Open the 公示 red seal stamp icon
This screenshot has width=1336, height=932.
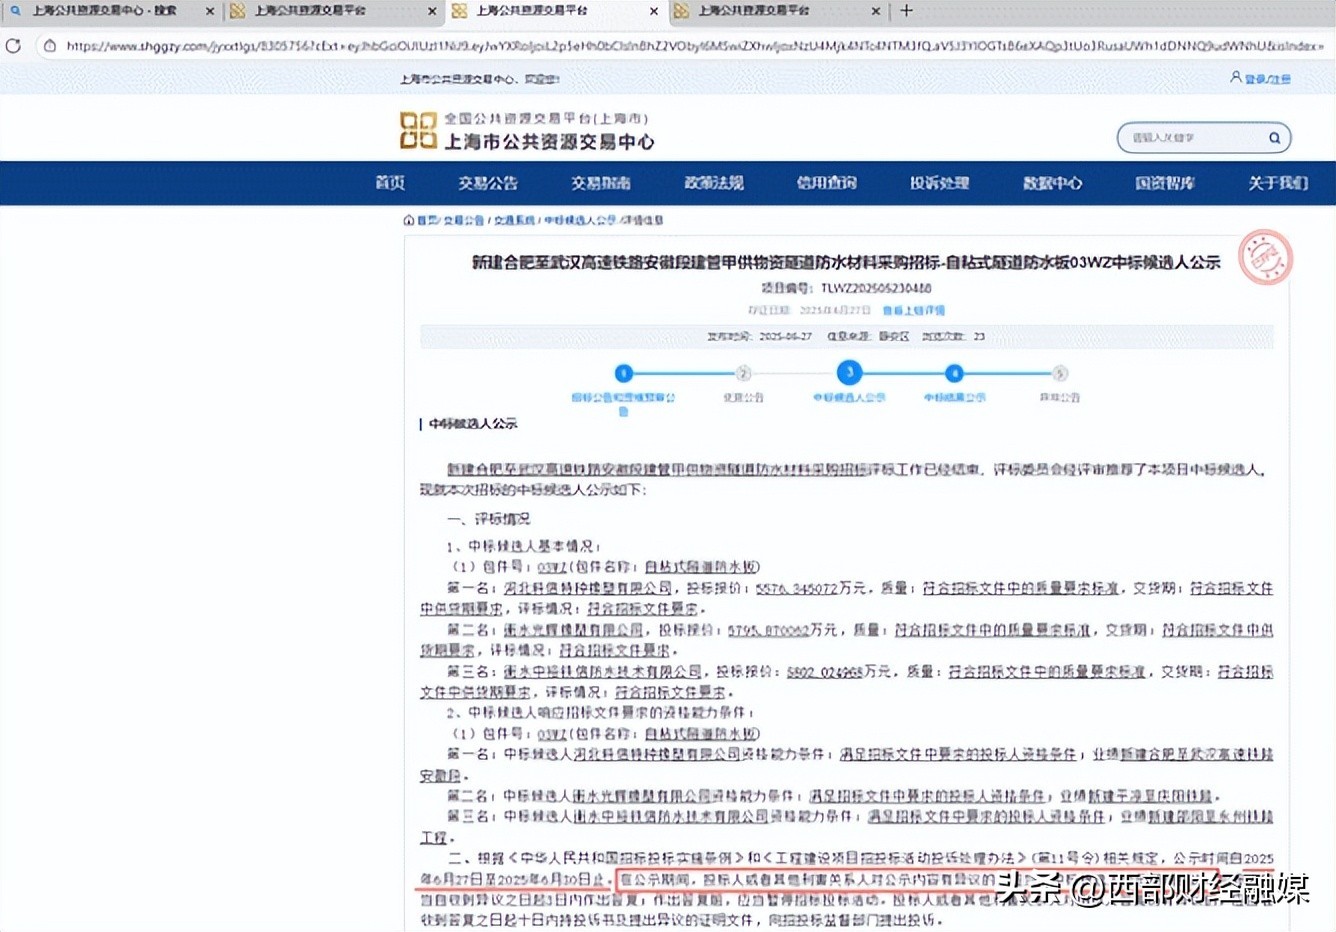pyautogui.click(x=1266, y=258)
